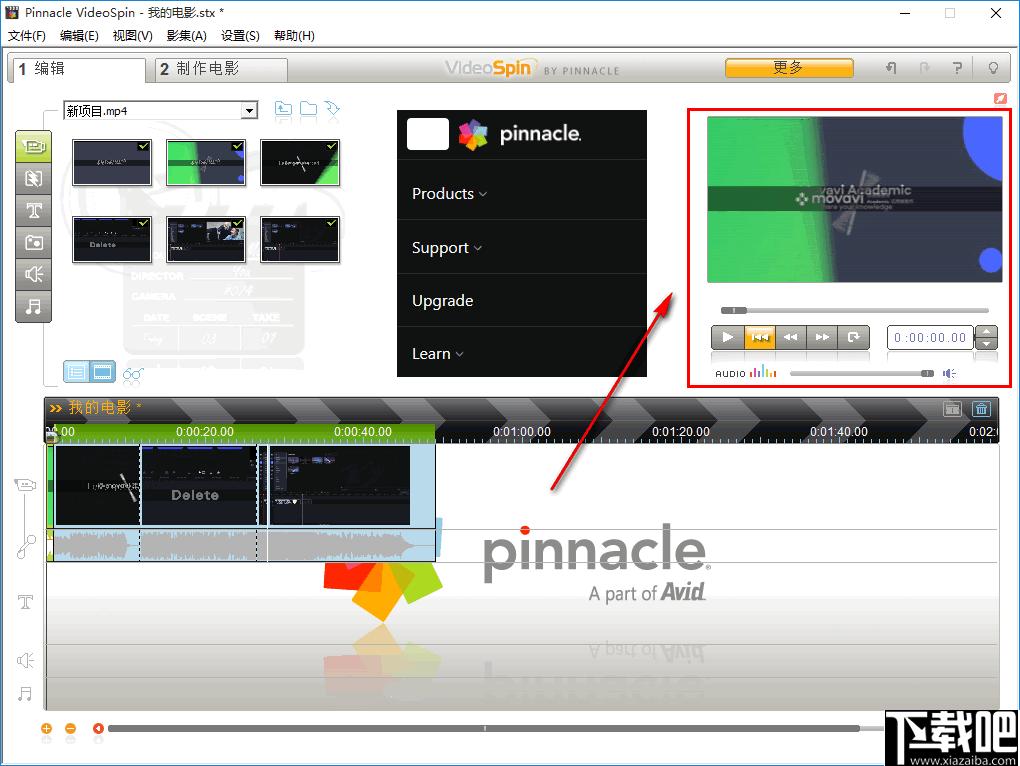Open the 影集(A) menu

click(x=187, y=36)
